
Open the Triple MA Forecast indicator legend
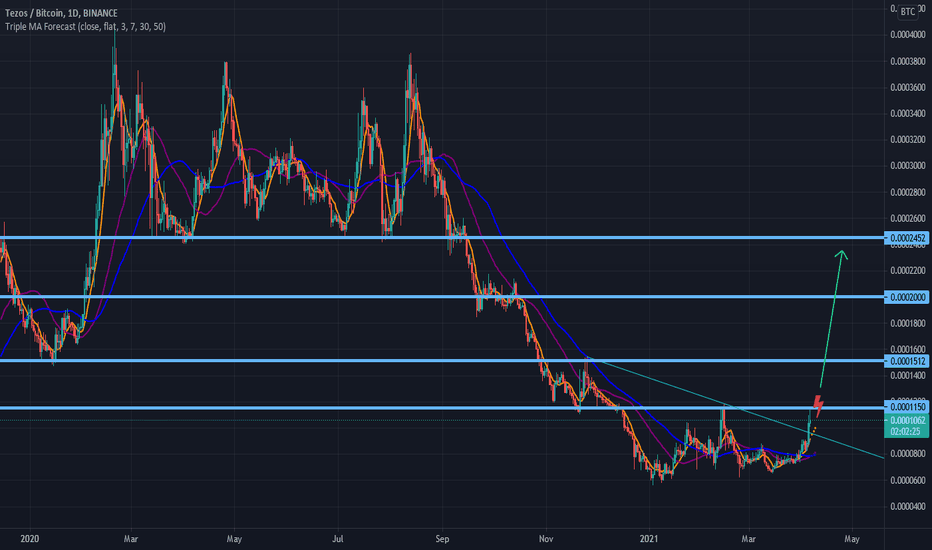click(85, 27)
